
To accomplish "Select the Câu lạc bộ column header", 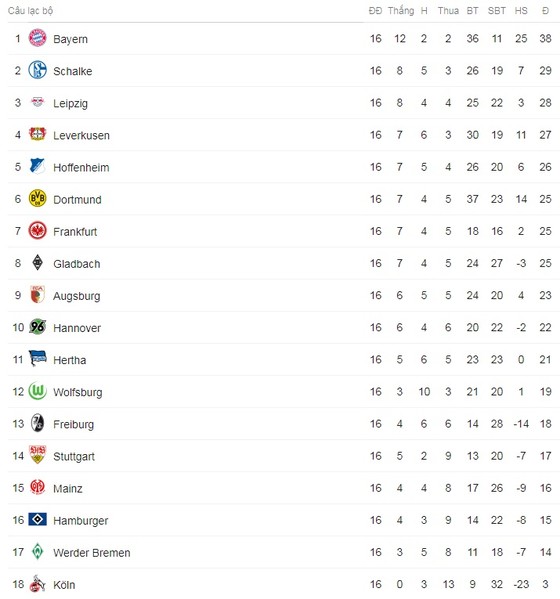I will (x=30, y=10).
